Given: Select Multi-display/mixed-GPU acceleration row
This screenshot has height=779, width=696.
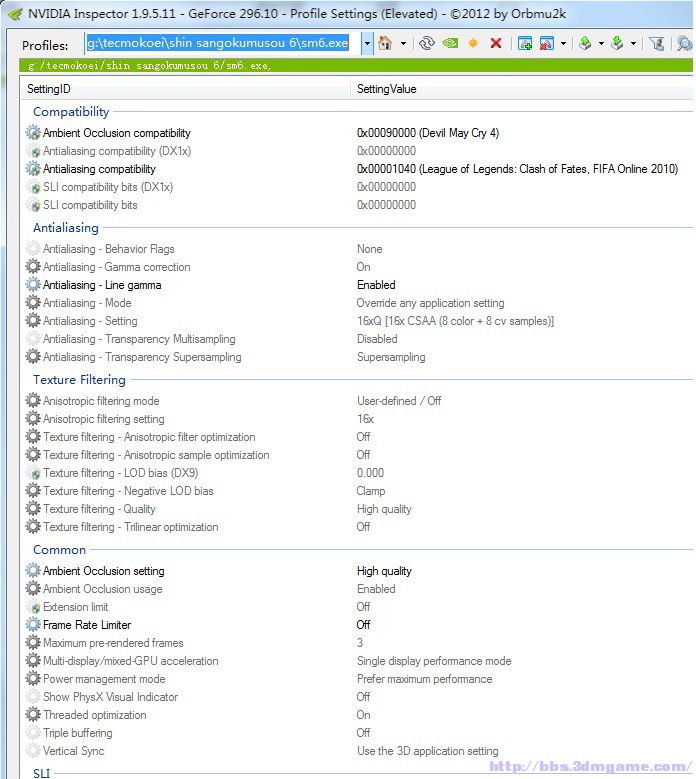Looking at the screenshot, I should 357,661.
